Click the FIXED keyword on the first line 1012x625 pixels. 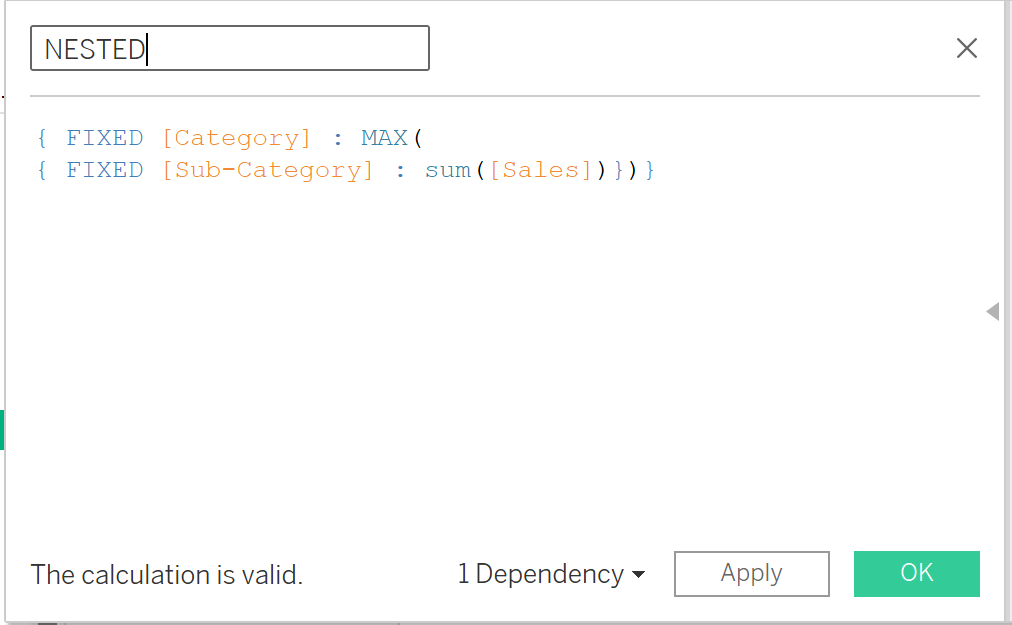pos(104,138)
